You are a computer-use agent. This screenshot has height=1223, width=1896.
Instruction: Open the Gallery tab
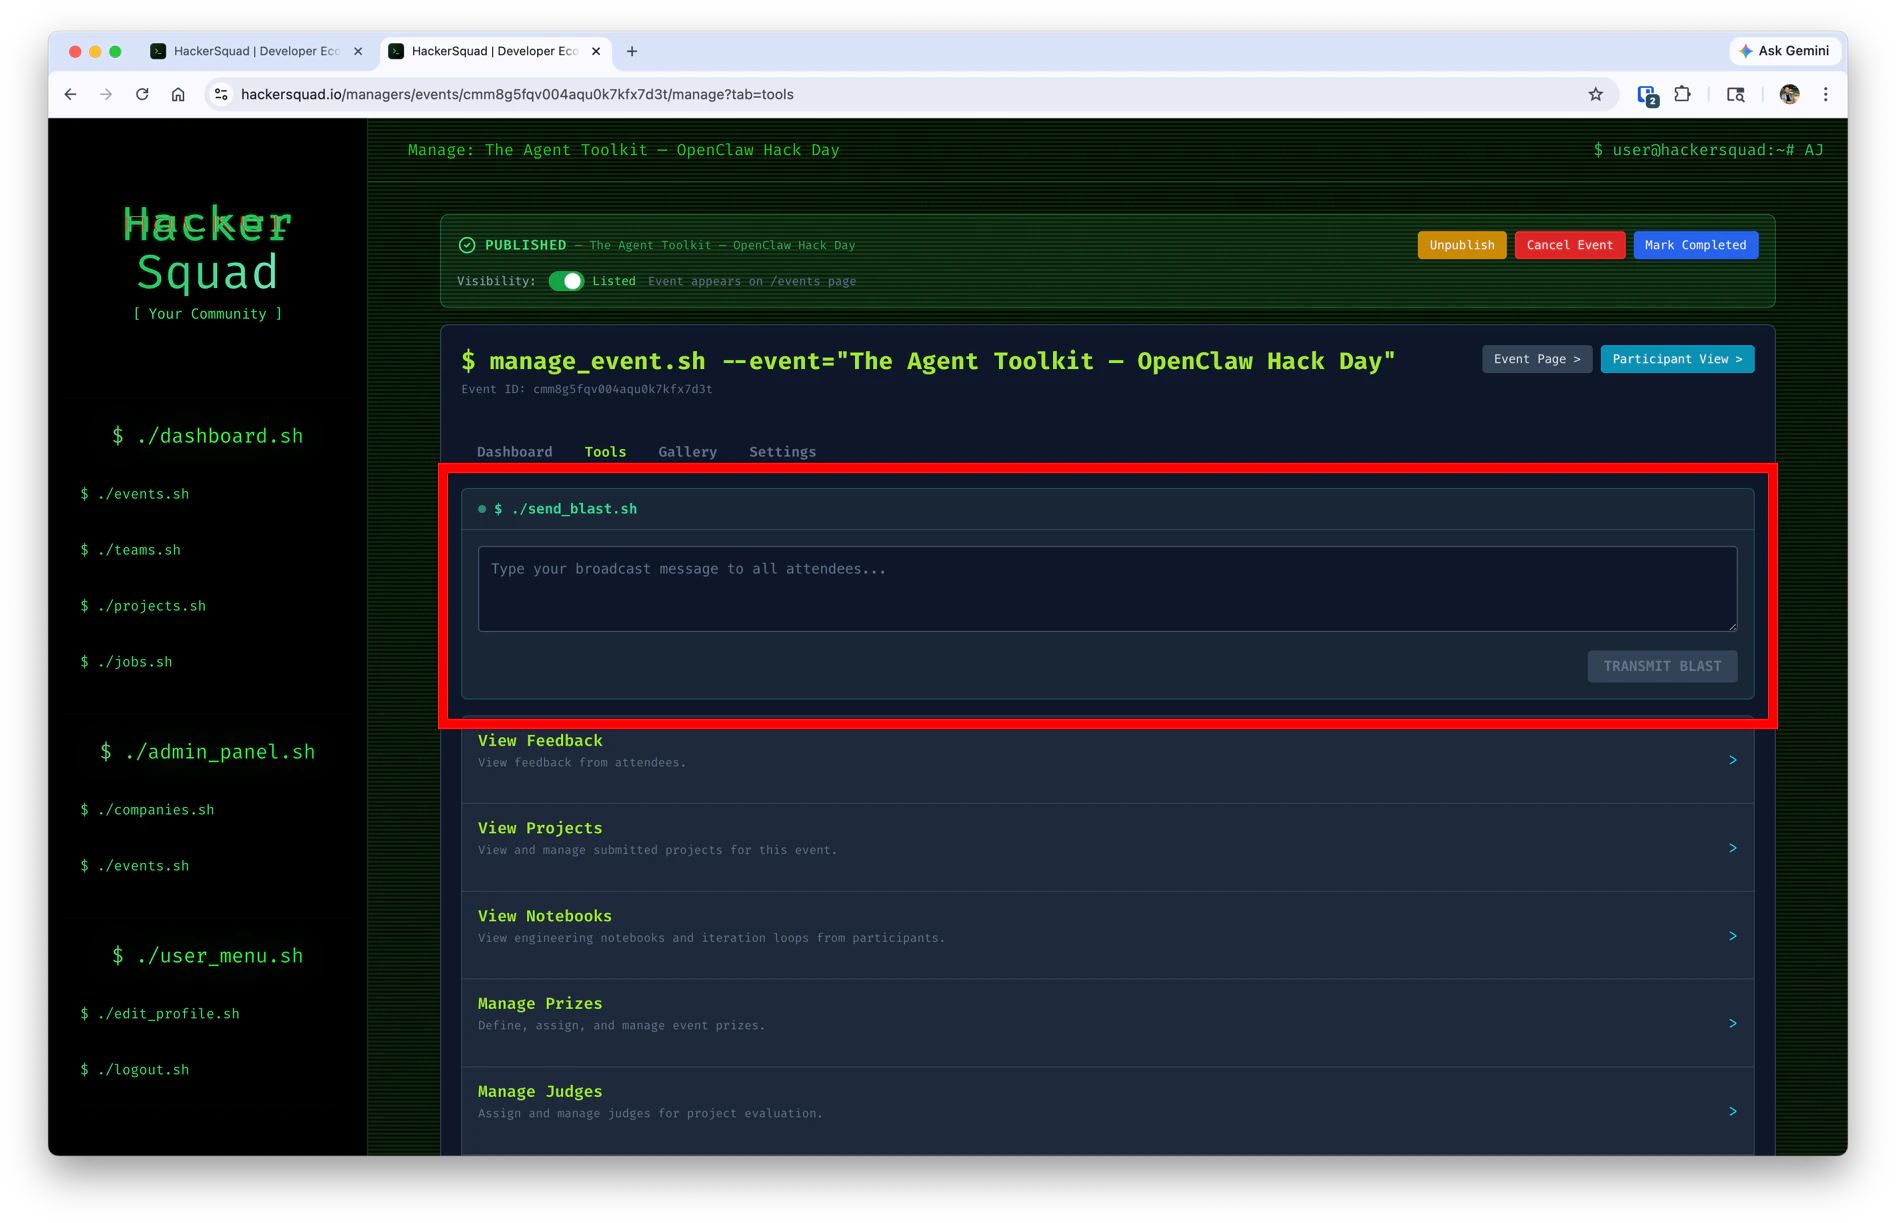tap(687, 452)
